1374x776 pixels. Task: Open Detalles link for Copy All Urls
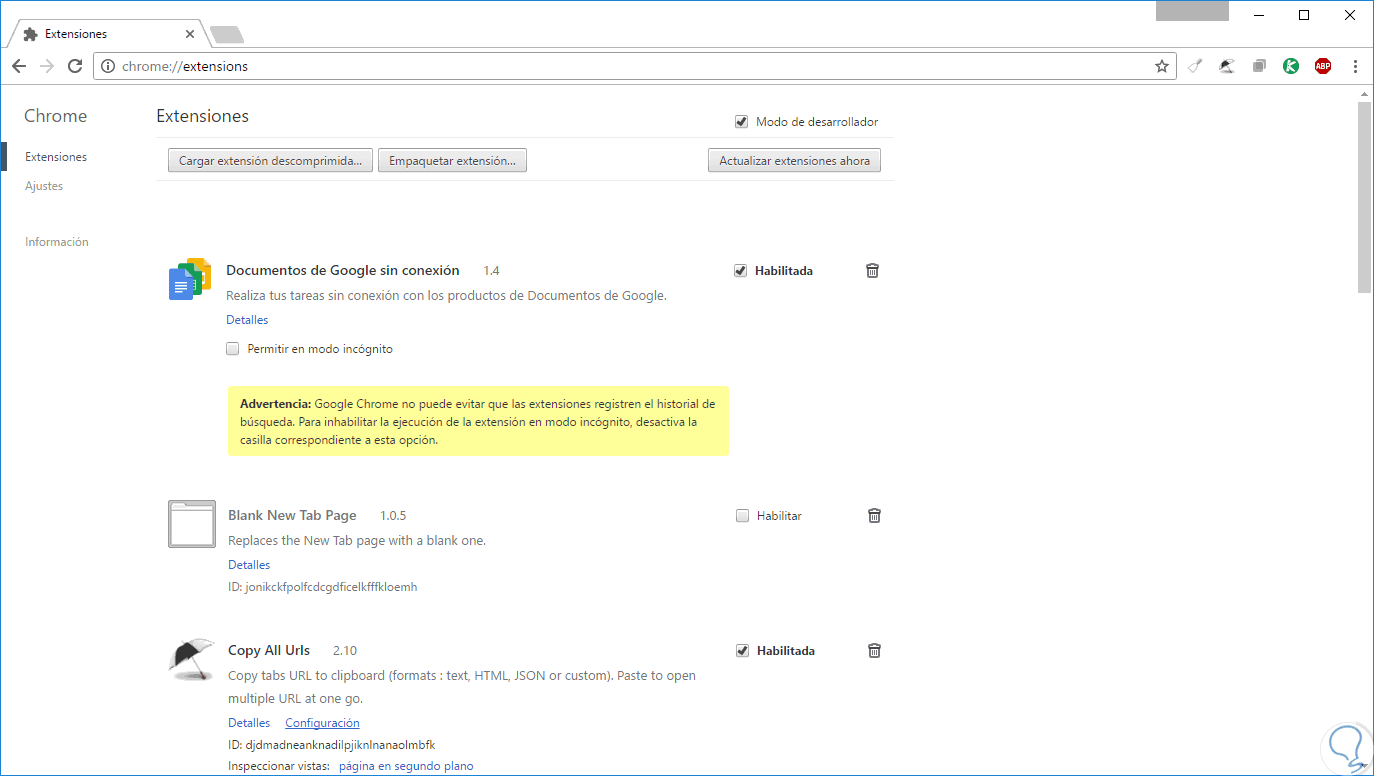(249, 723)
